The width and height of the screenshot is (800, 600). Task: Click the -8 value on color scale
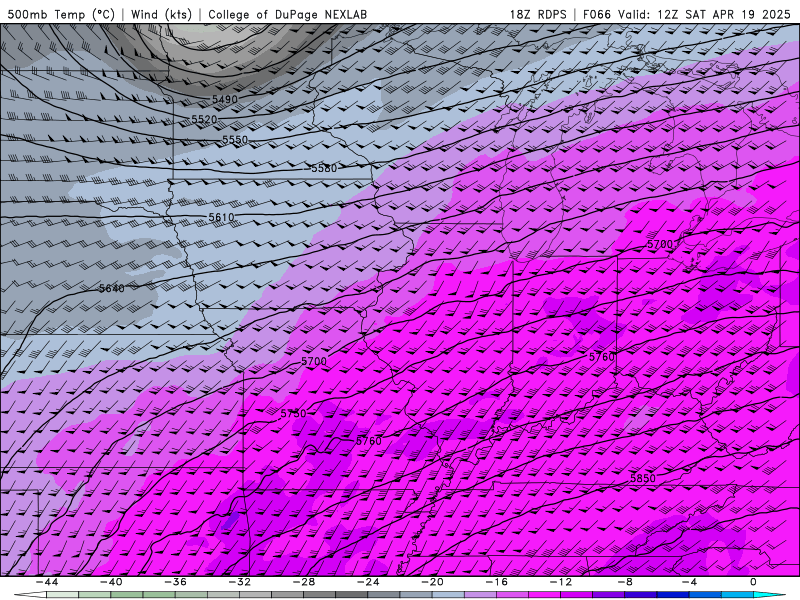[x=625, y=582]
